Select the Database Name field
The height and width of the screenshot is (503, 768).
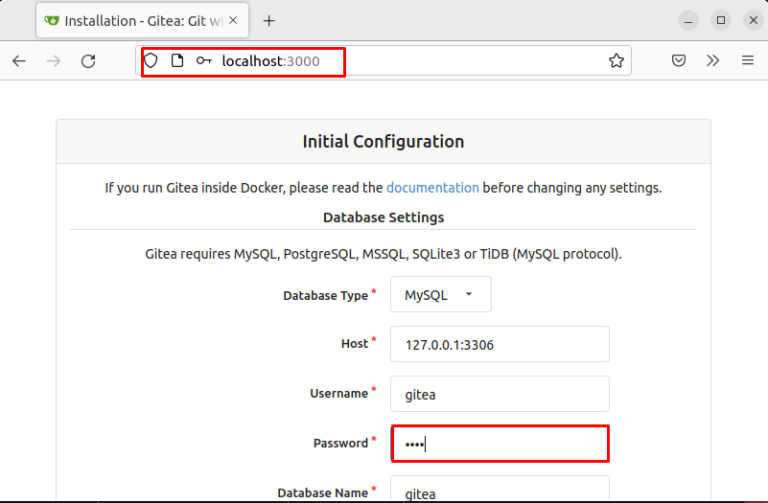pyautogui.click(x=500, y=489)
